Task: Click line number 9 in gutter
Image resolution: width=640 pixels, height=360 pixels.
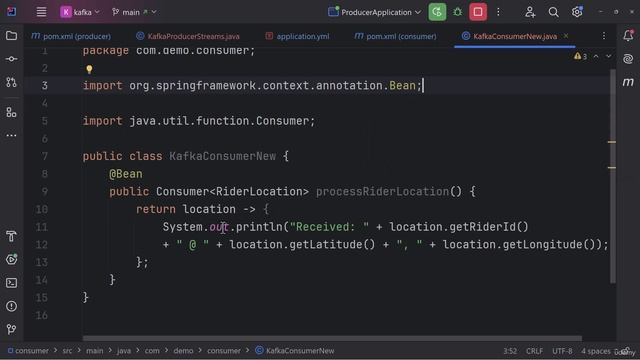Action: coord(44,191)
